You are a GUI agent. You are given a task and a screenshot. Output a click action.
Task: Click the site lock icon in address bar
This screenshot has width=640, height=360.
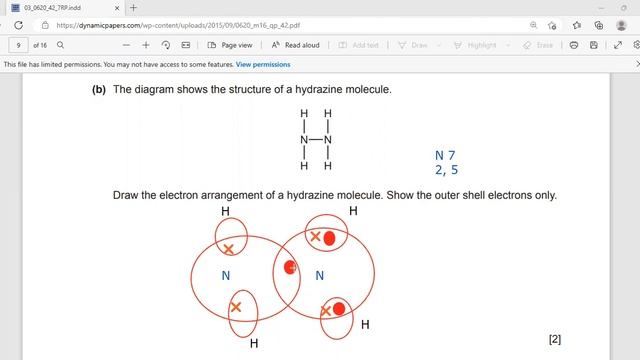[45, 25]
